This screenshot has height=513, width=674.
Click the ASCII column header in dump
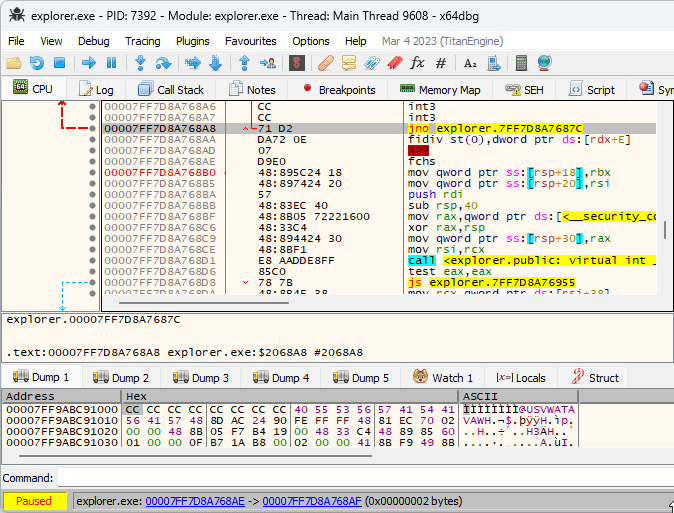518,396
